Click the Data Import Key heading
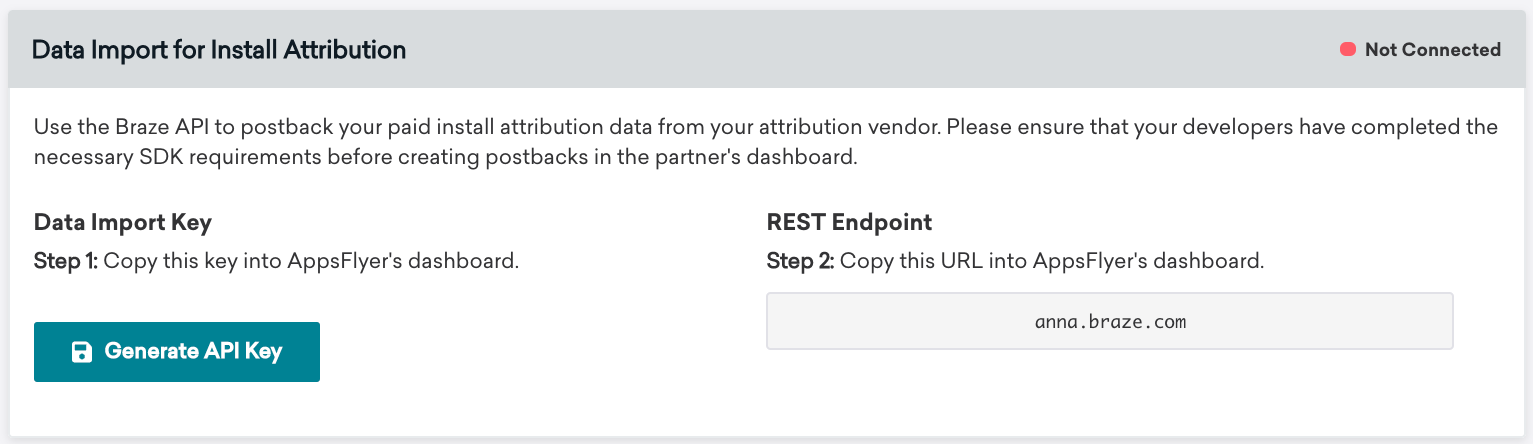 point(123,222)
